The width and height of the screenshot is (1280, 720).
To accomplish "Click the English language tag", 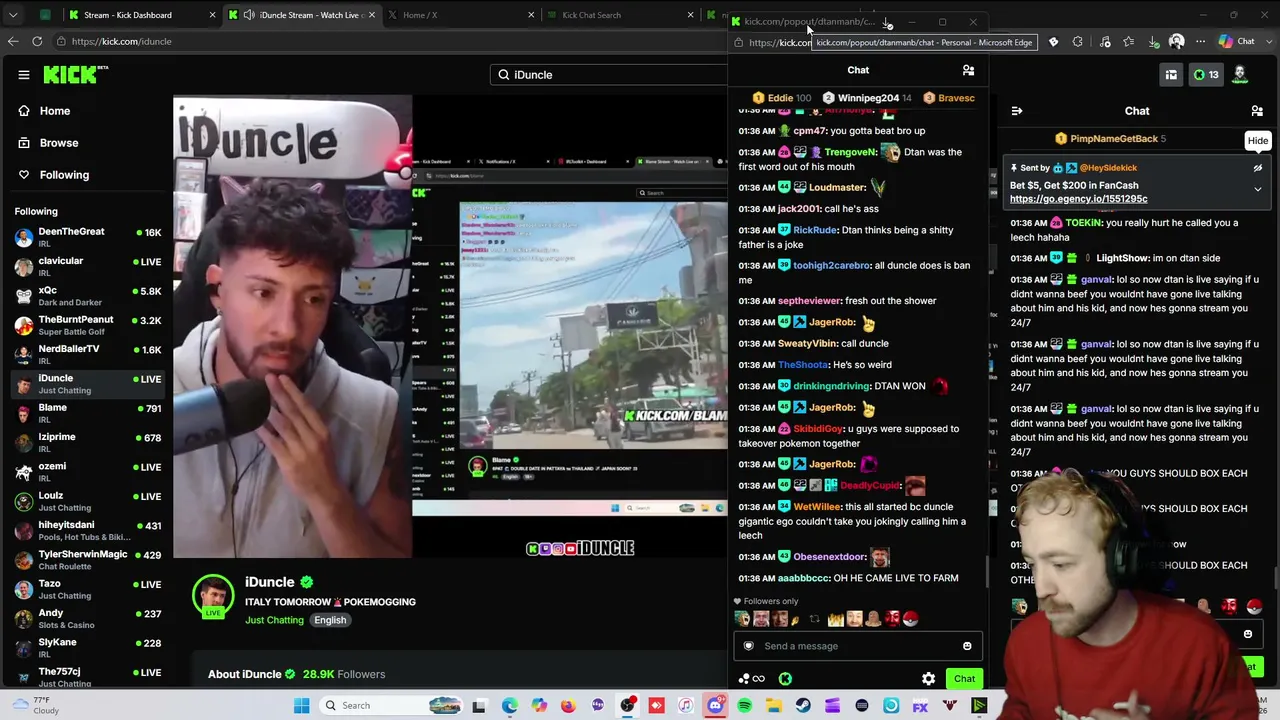I will coord(330,620).
